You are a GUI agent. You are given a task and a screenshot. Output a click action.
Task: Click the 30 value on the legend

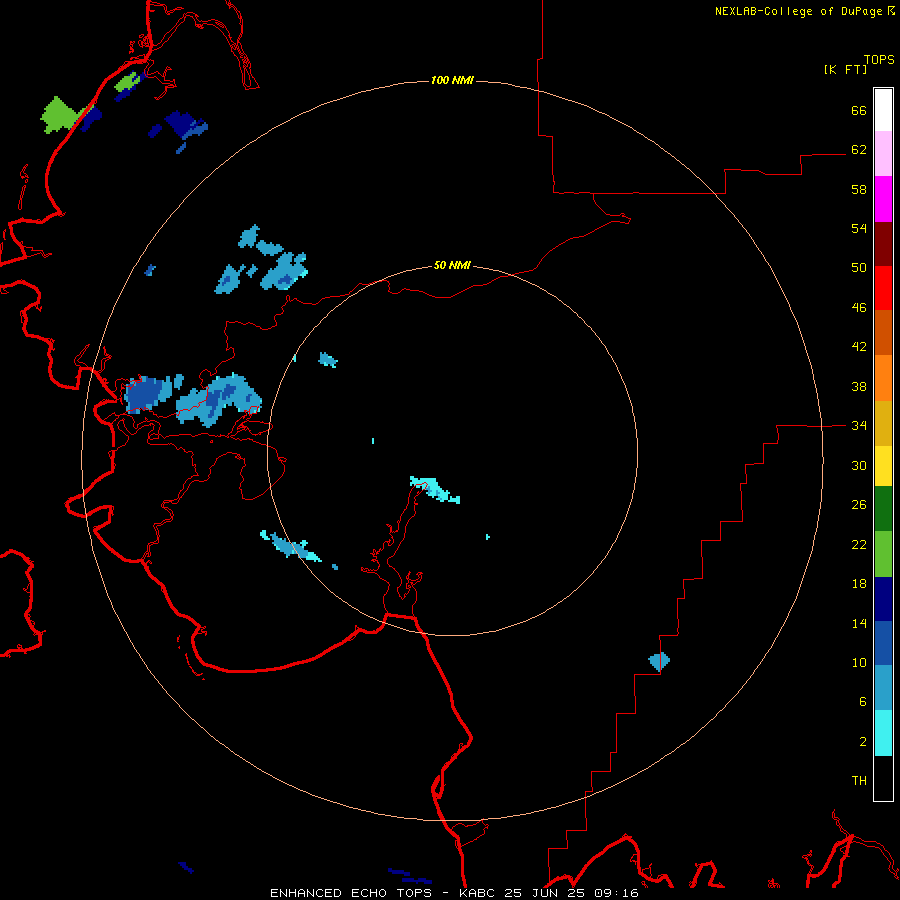click(859, 465)
